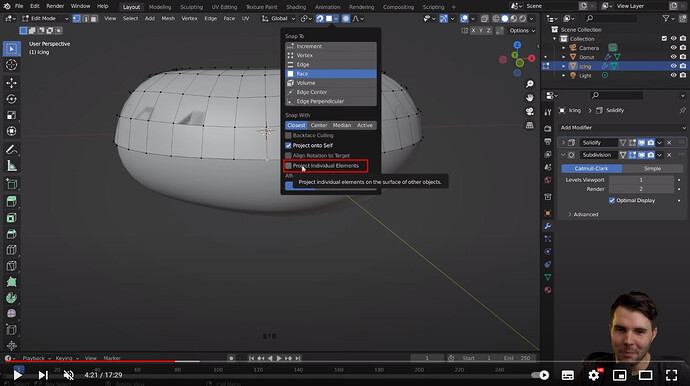
Task: Click the Zoom viewport icon
Action: click(x=529, y=84)
